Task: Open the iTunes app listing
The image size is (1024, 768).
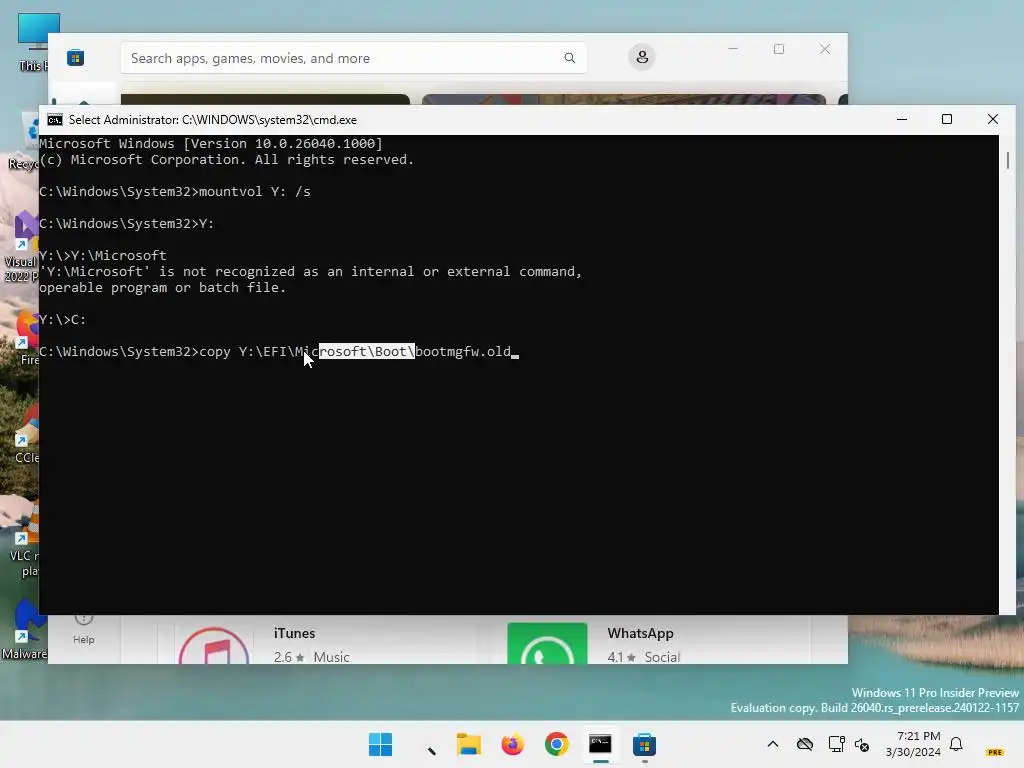Action: click(x=325, y=641)
